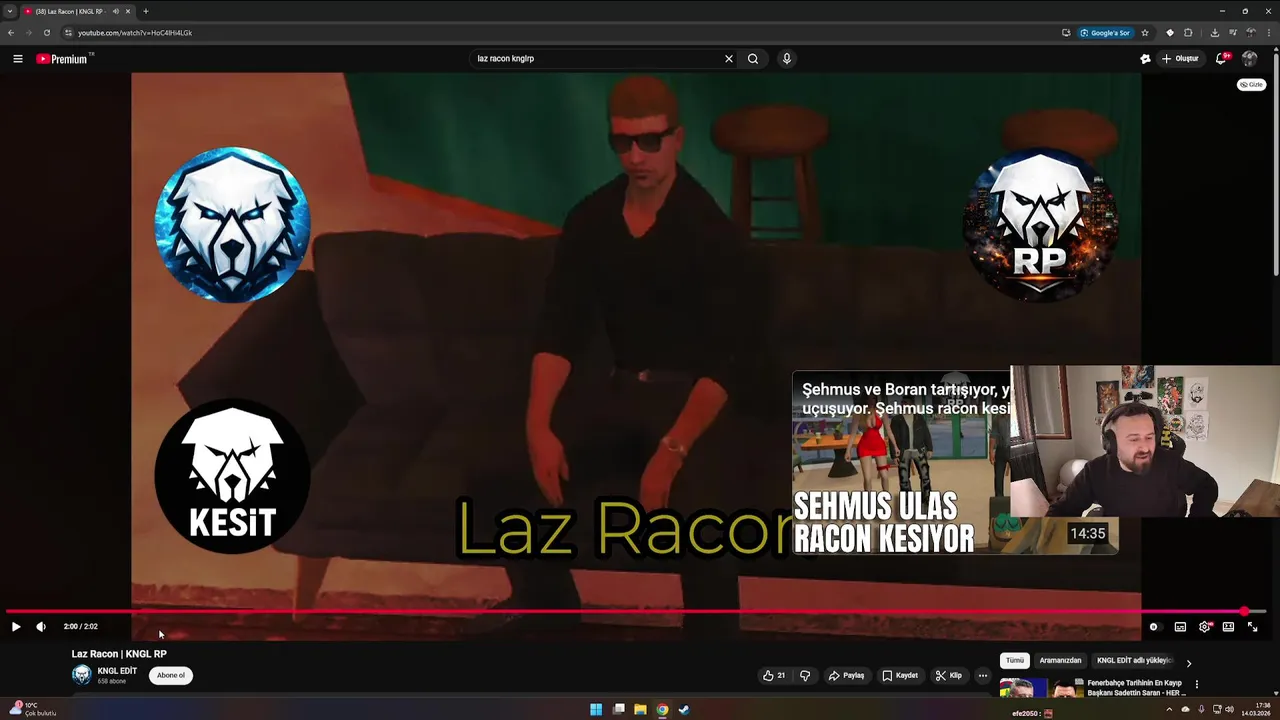
Task: Open Steam from the taskbar
Action: point(684,710)
